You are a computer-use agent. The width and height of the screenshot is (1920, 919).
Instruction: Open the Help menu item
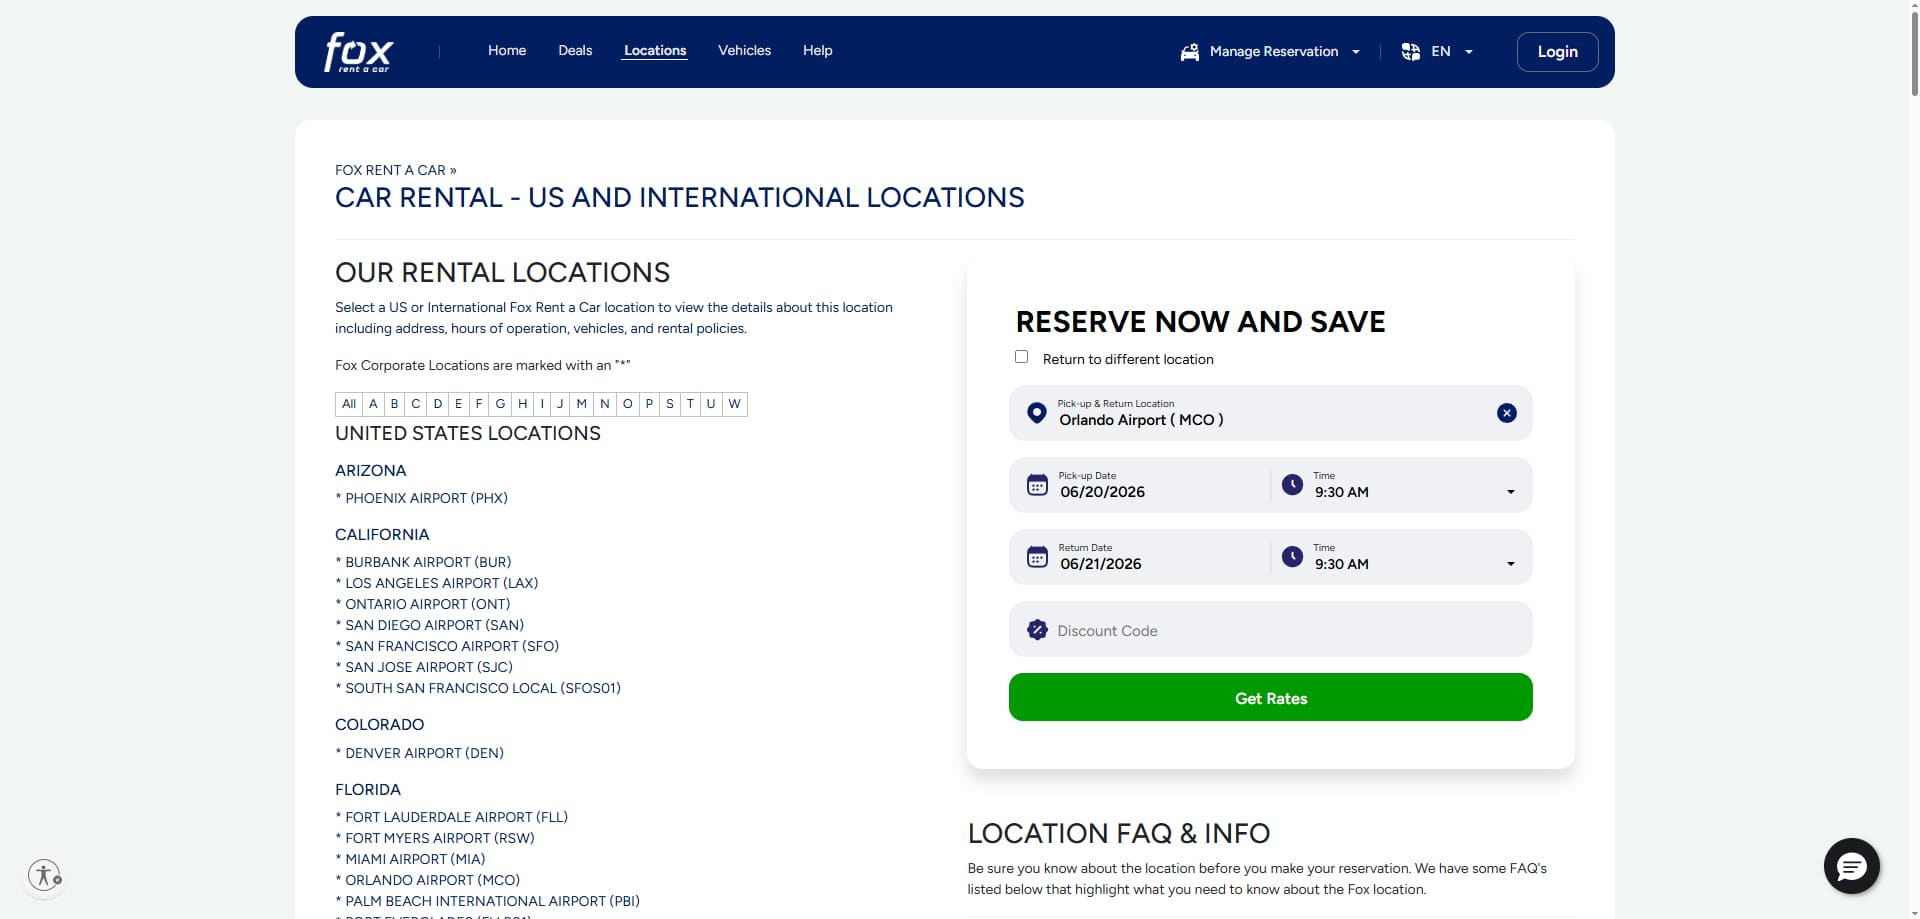[817, 51]
